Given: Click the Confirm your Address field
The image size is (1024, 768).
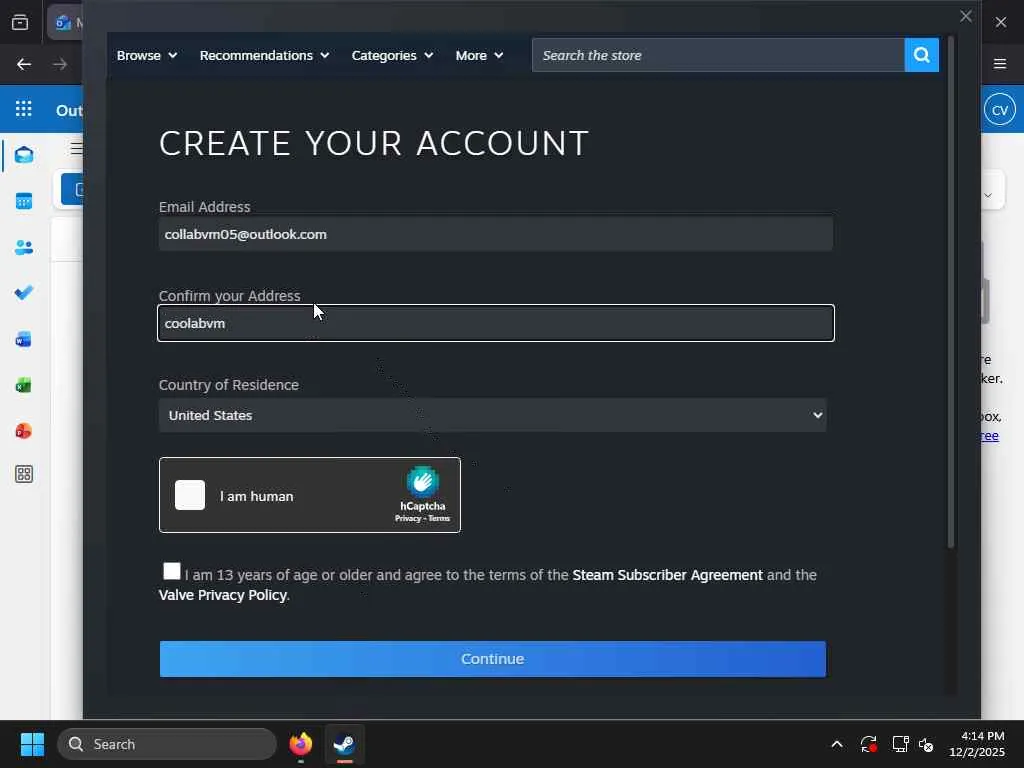Looking at the screenshot, I should point(496,323).
